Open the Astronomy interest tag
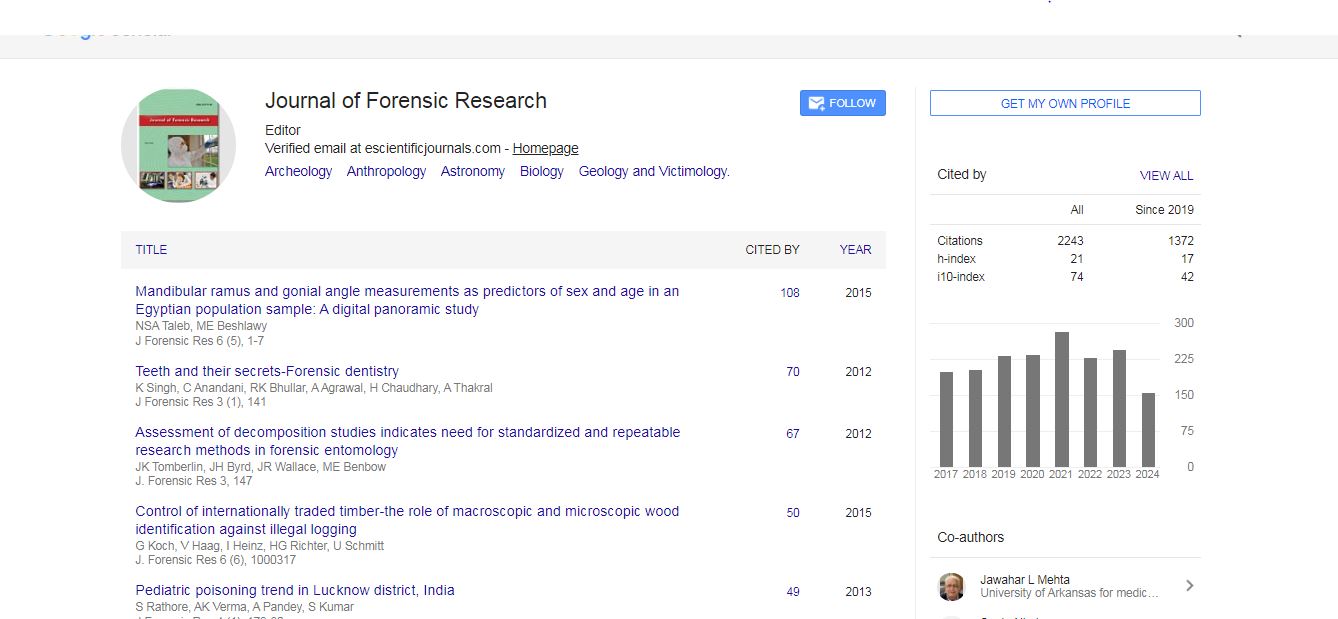 tap(472, 171)
